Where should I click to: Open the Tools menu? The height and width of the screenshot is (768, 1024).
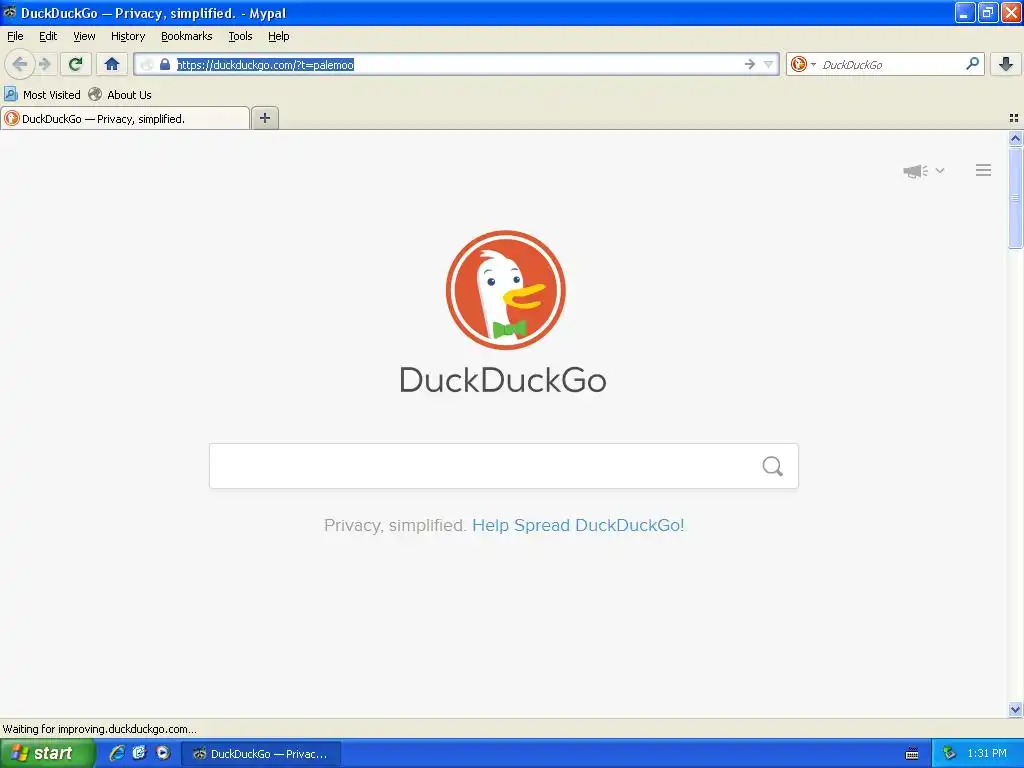coord(240,36)
